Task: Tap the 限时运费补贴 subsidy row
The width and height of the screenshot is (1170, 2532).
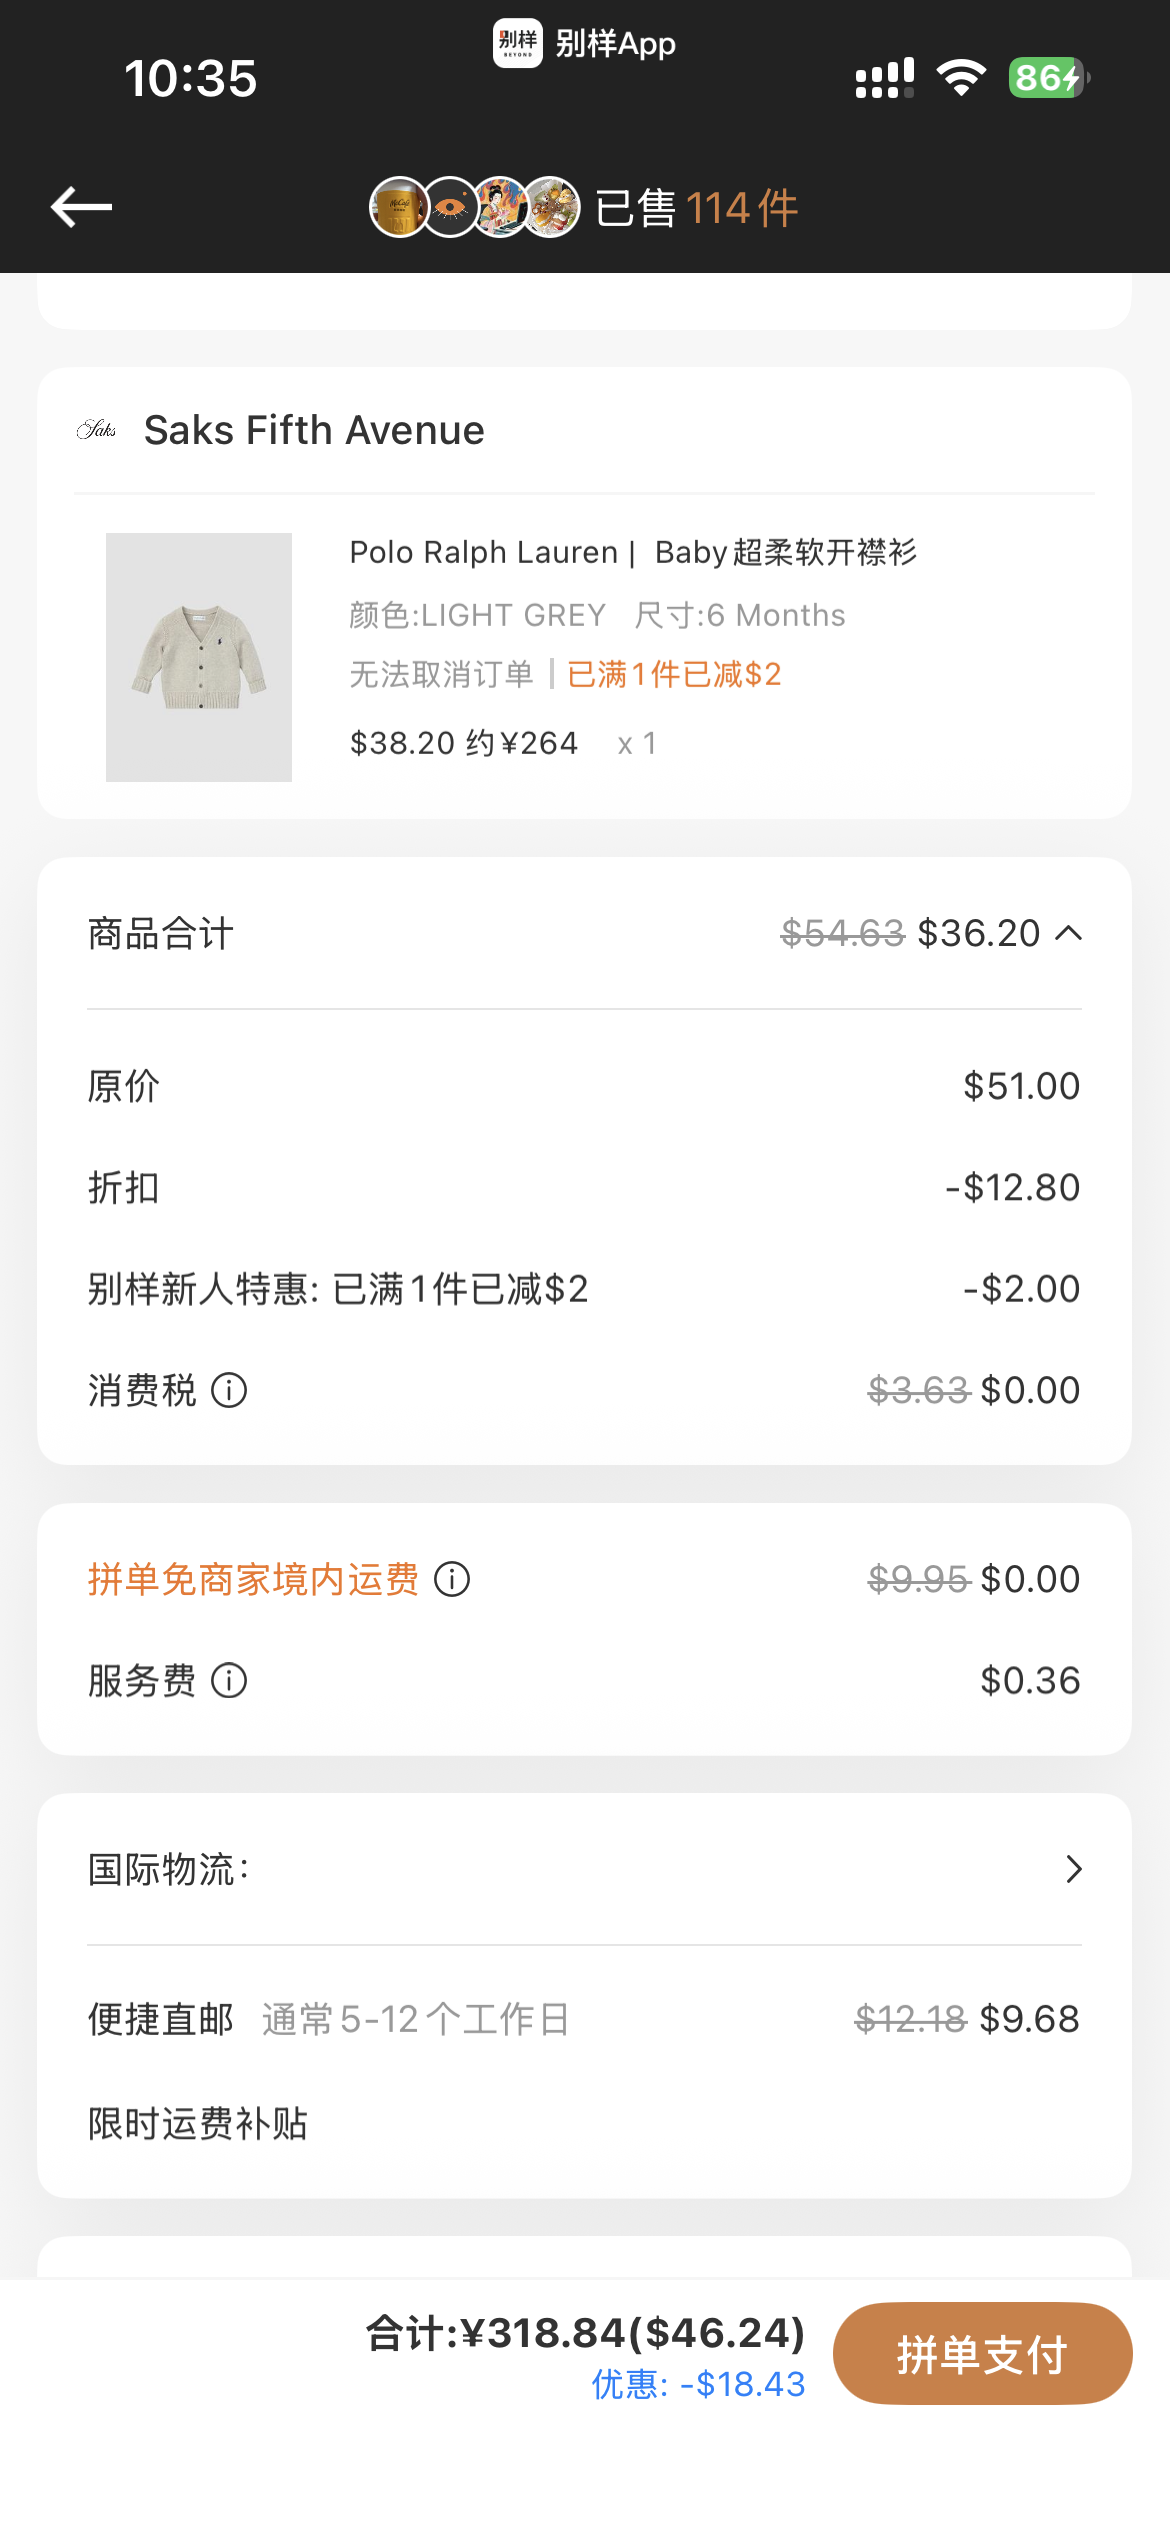Action: (x=198, y=2123)
